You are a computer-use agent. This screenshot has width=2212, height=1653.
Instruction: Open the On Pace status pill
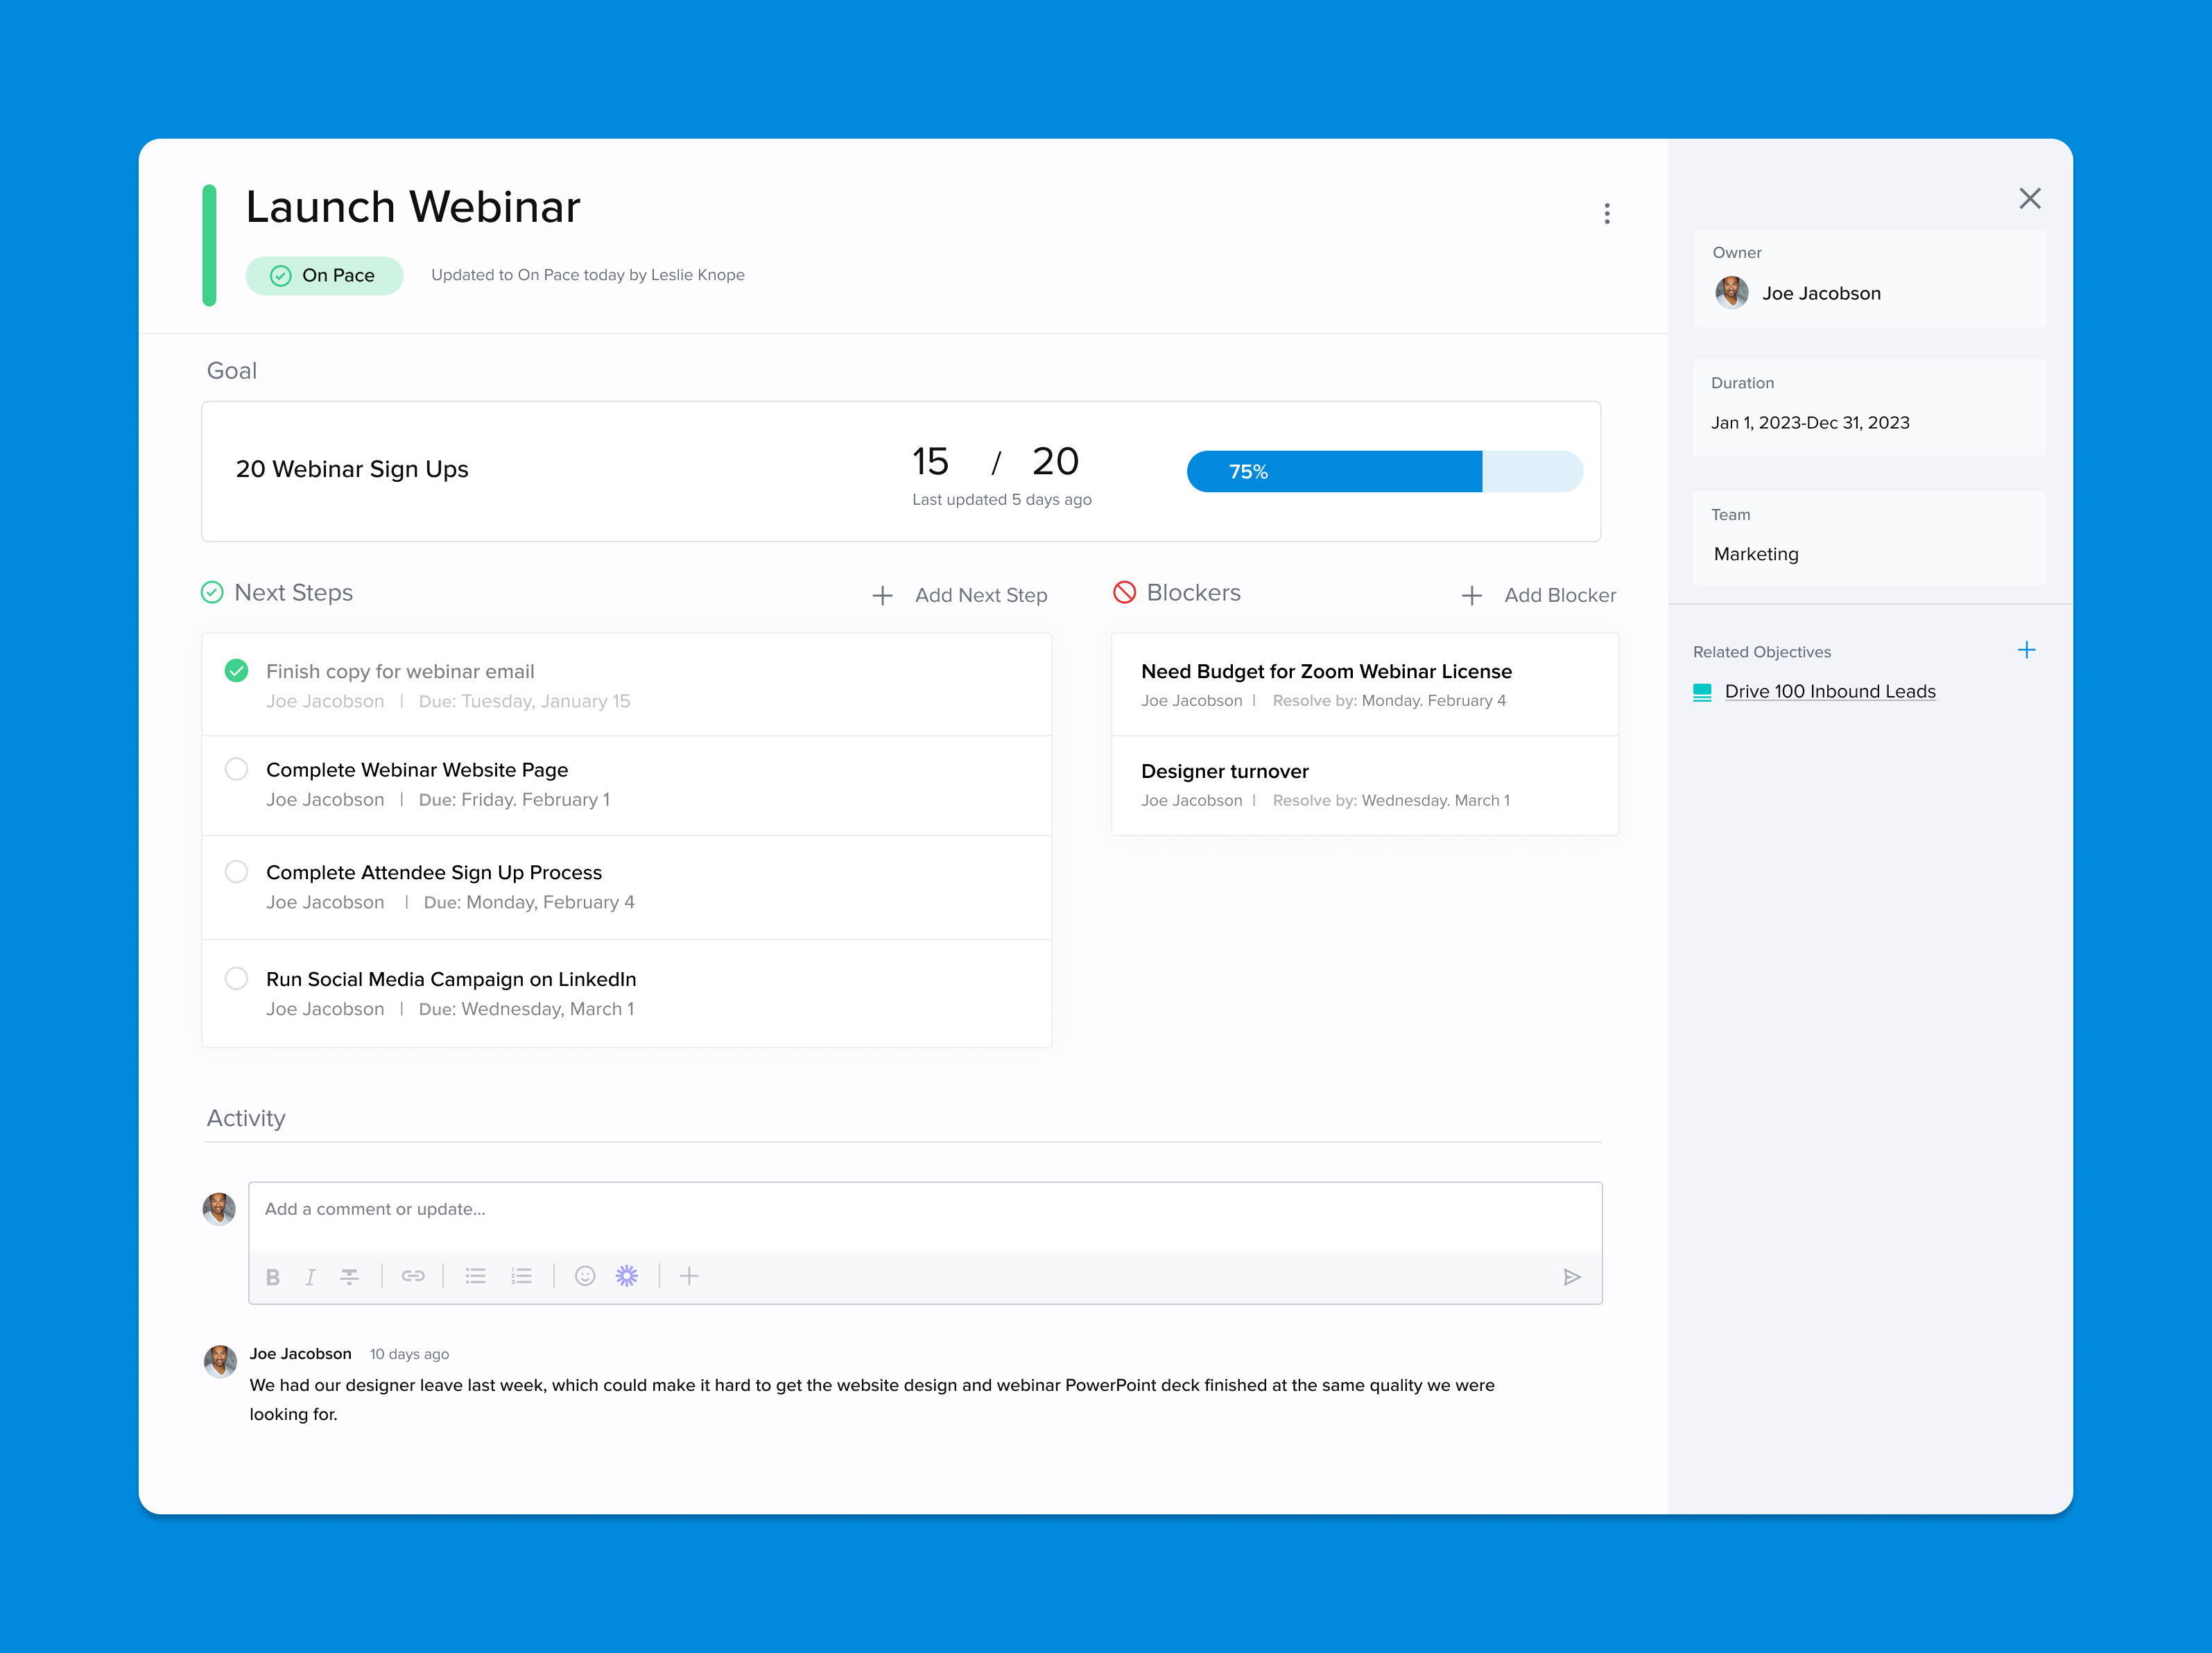tap(324, 275)
